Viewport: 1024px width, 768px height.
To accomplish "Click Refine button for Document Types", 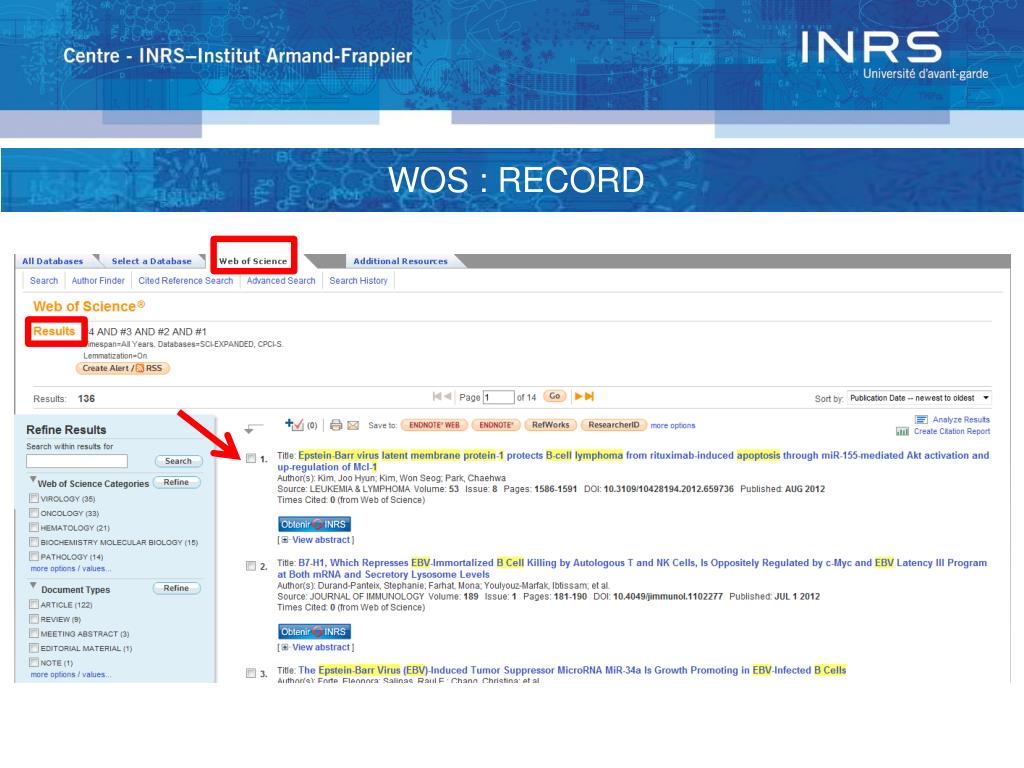I will 176,588.
